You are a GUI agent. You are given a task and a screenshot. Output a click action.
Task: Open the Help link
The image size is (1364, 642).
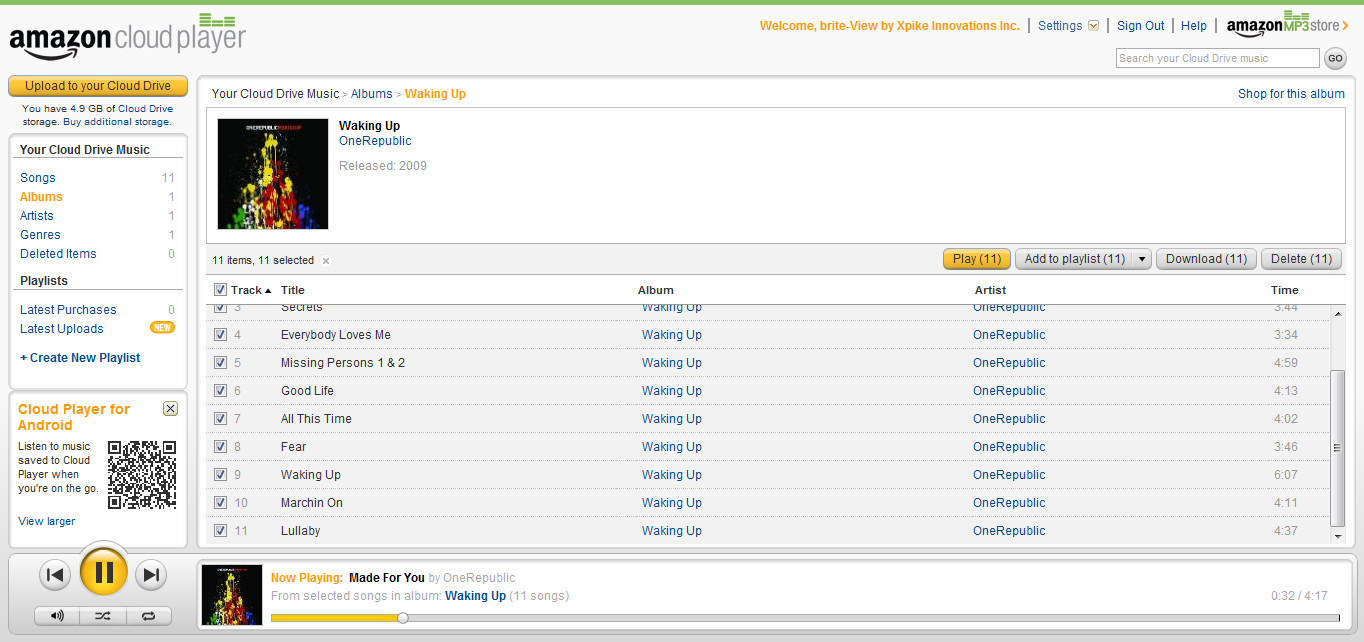pos(1194,26)
